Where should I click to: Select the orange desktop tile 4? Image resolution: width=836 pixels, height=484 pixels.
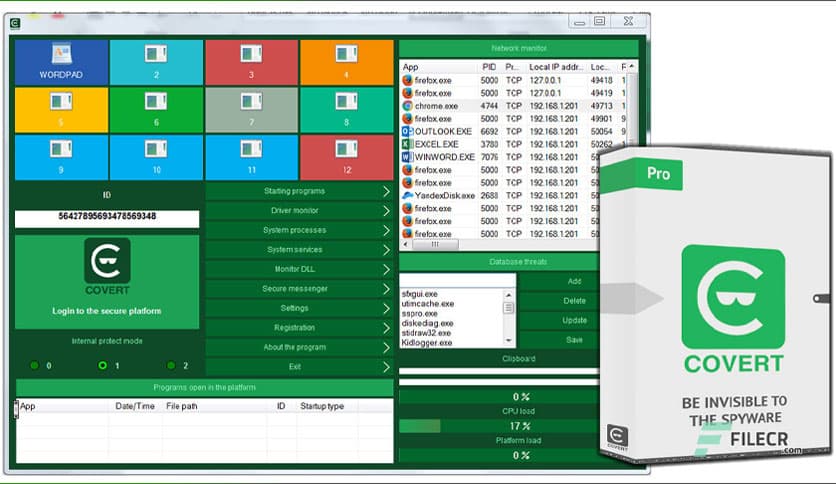346,62
